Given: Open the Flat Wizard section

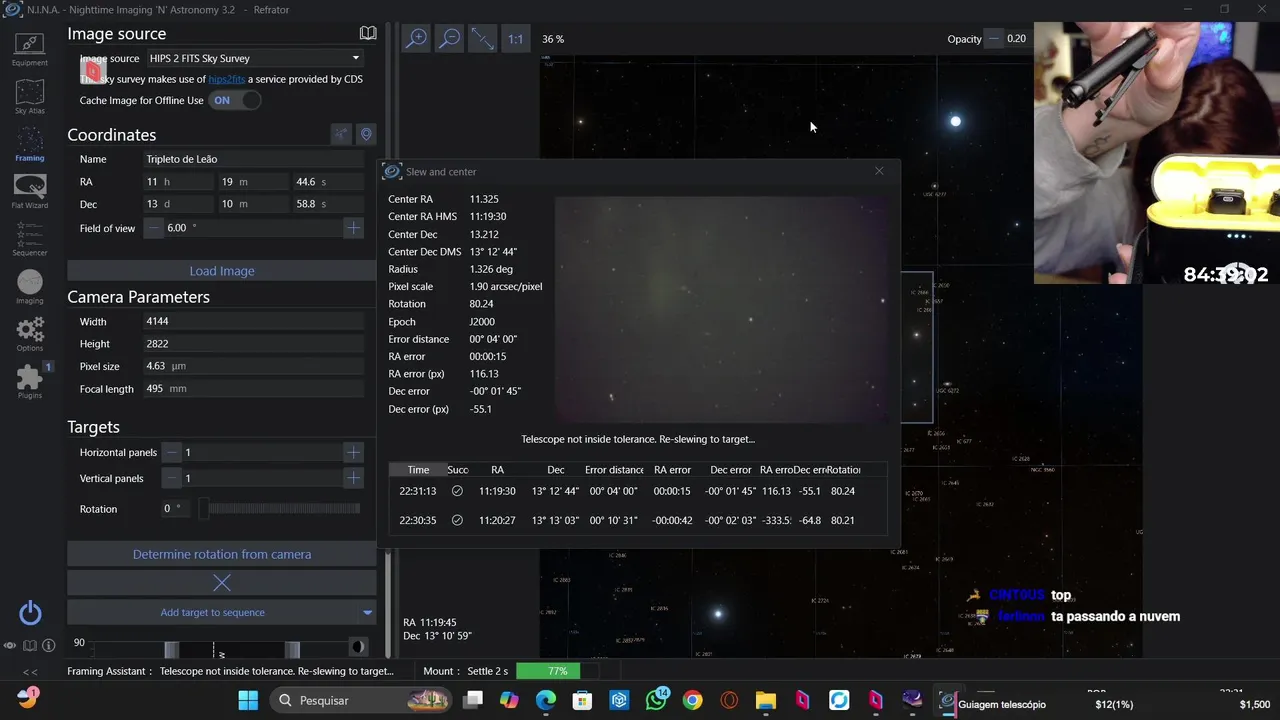Looking at the screenshot, I should click(x=29, y=191).
